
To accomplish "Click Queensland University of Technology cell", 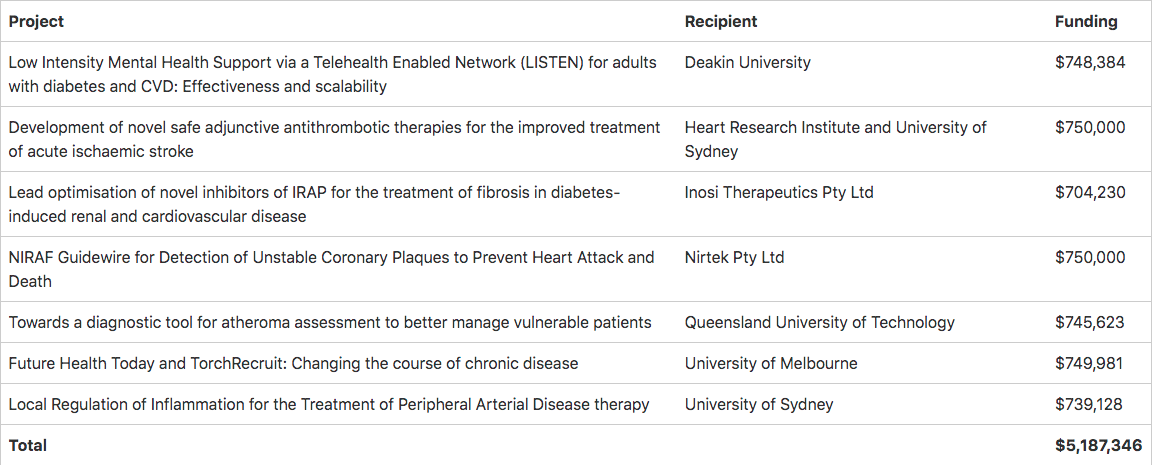I will pos(819,322).
